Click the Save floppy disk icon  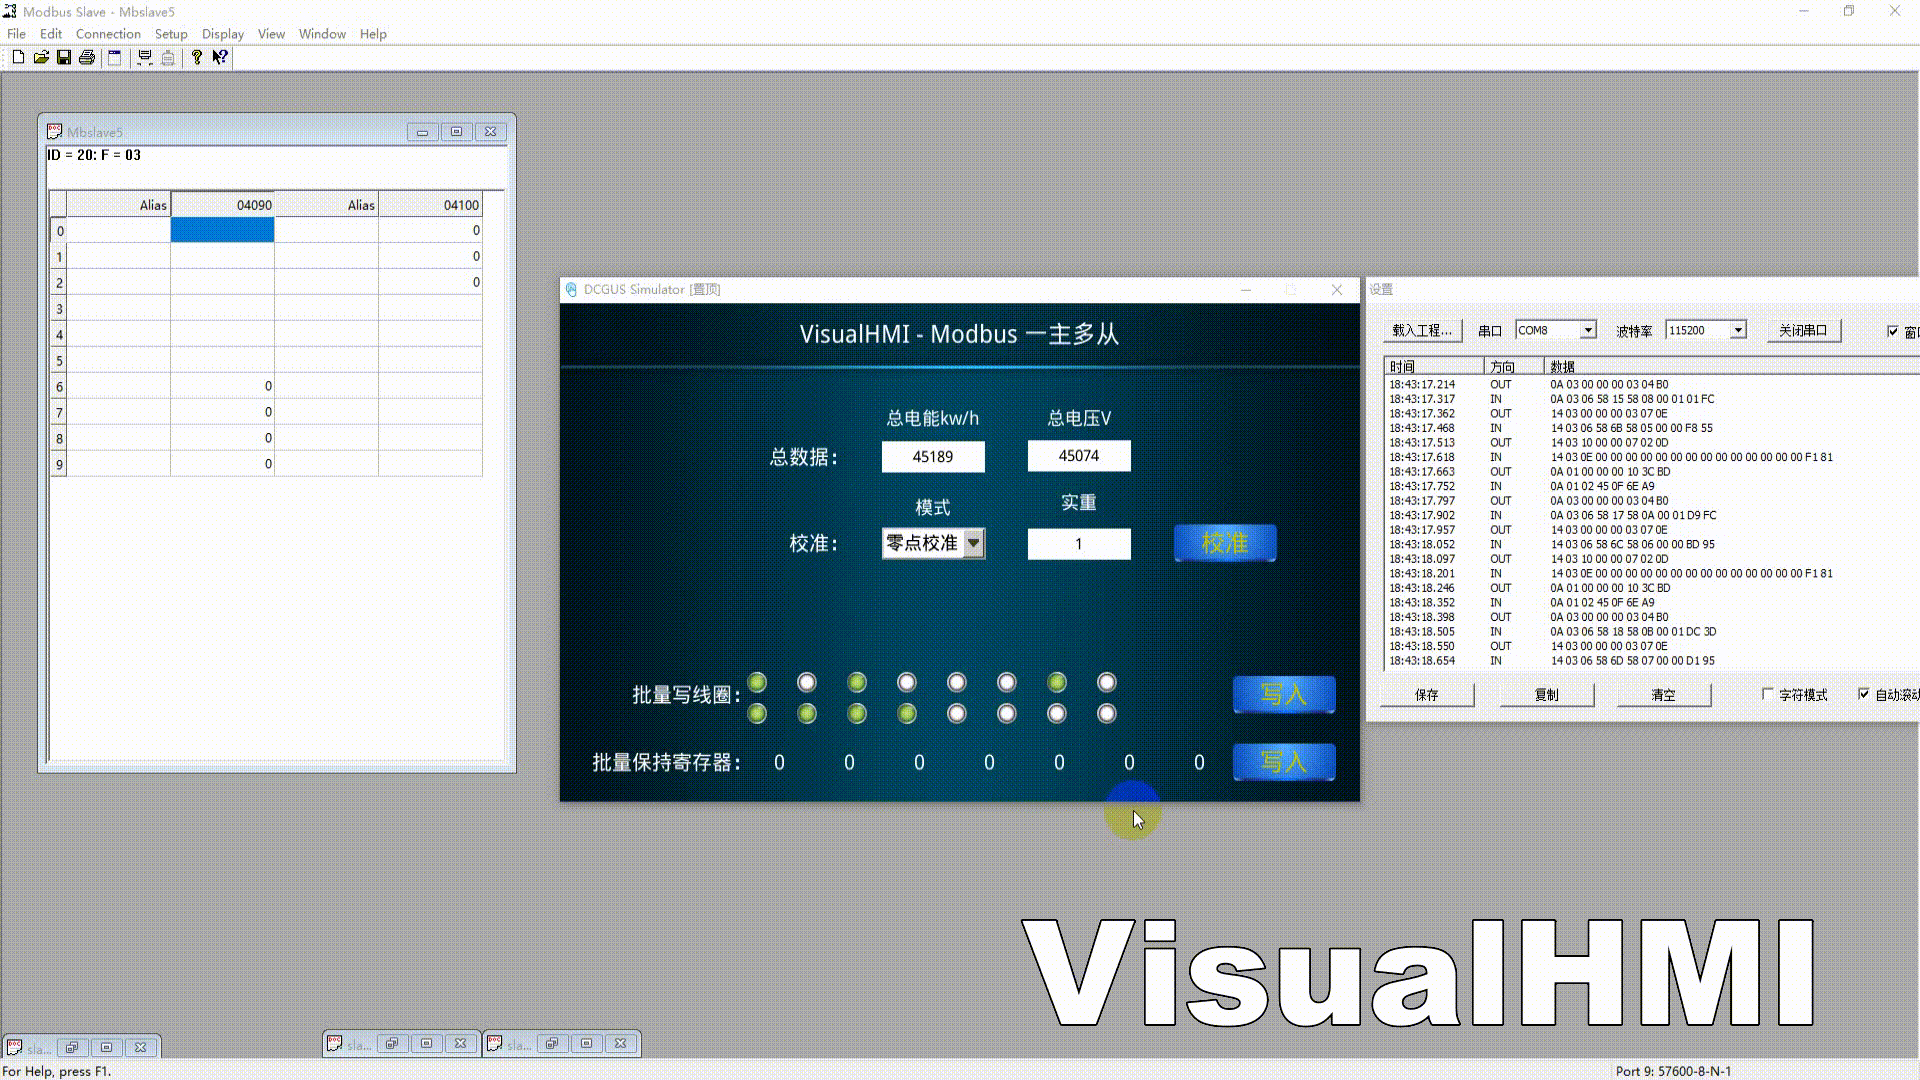point(63,58)
